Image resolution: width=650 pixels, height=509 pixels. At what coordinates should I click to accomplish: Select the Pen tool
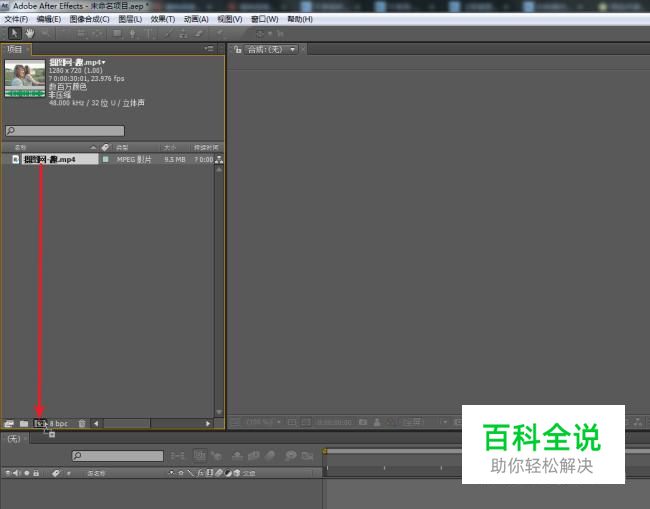click(x=132, y=34)
